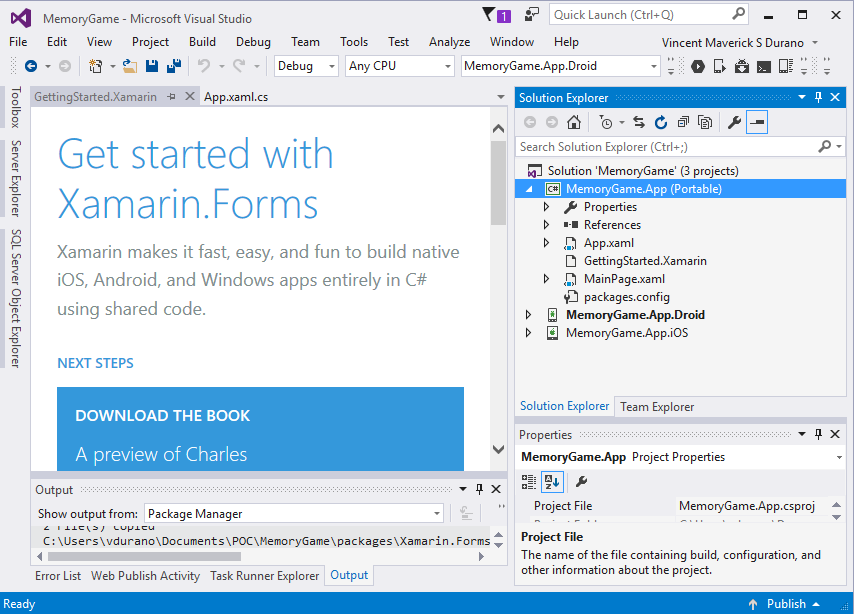Open the Vincent Maverick S Durano account dropdown
This screenshot has height=614, width=854.
coord(740,42)
